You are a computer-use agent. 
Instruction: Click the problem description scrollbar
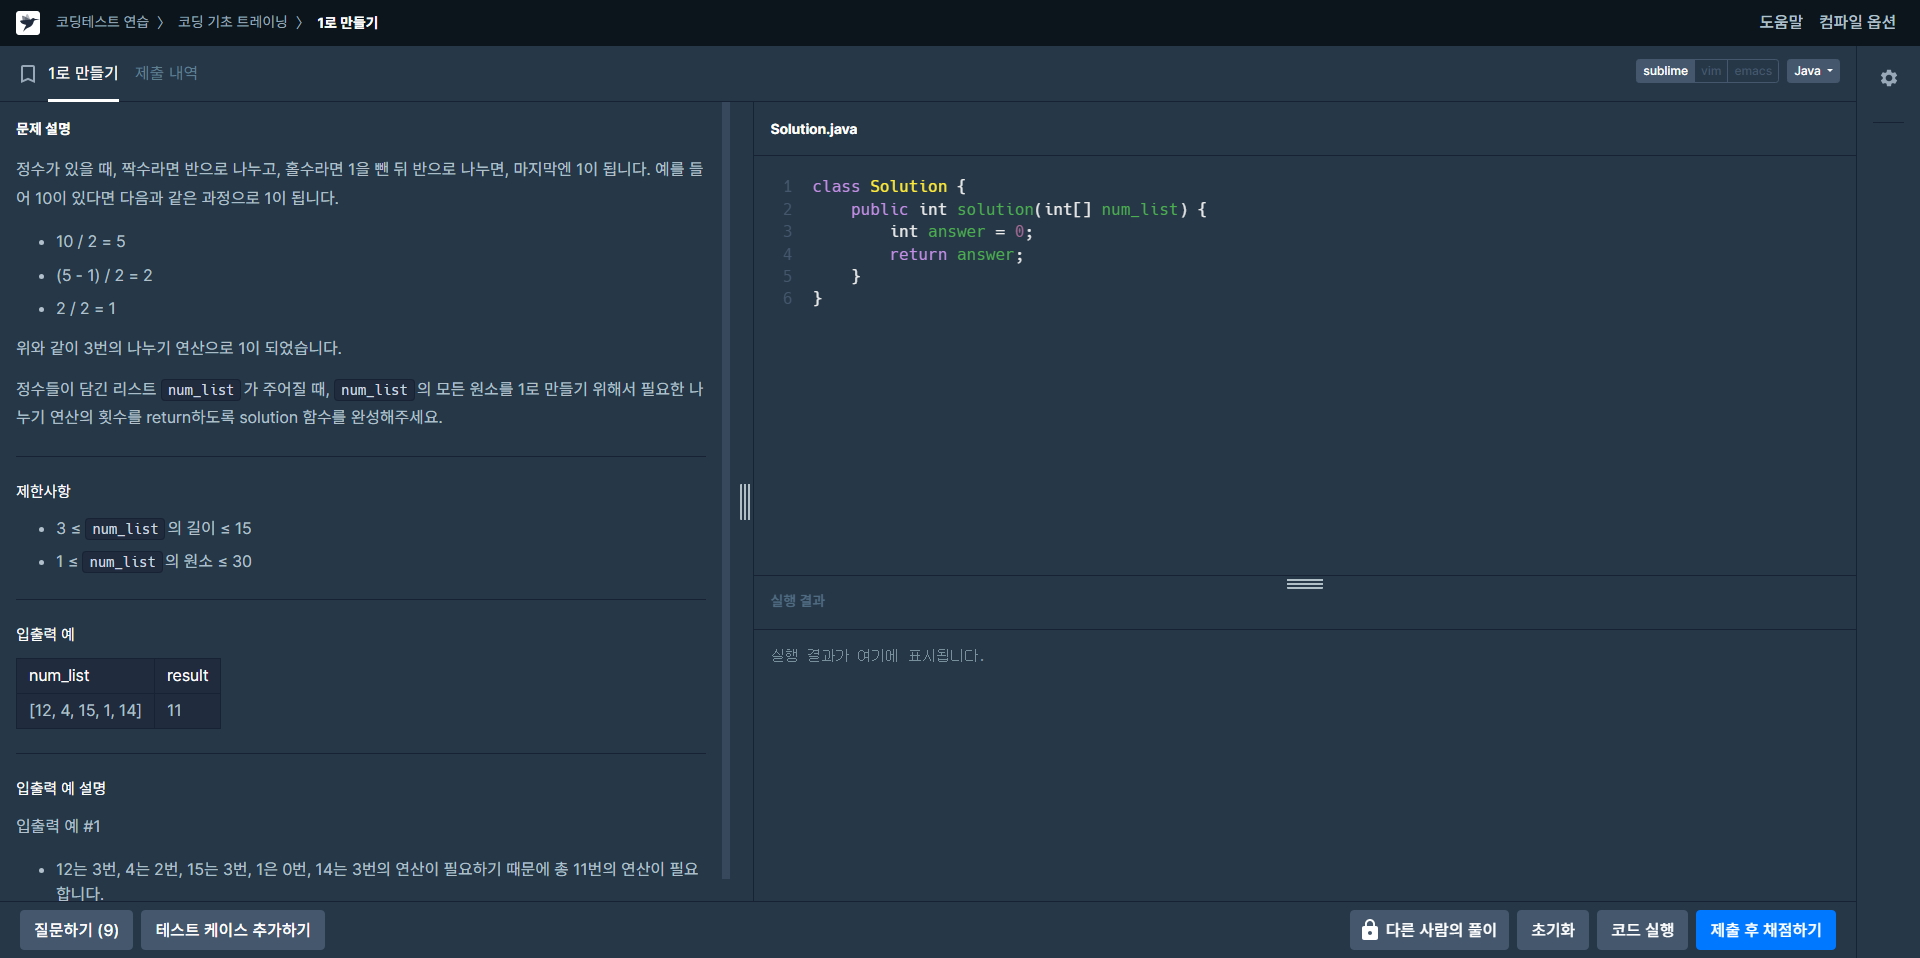726,490
